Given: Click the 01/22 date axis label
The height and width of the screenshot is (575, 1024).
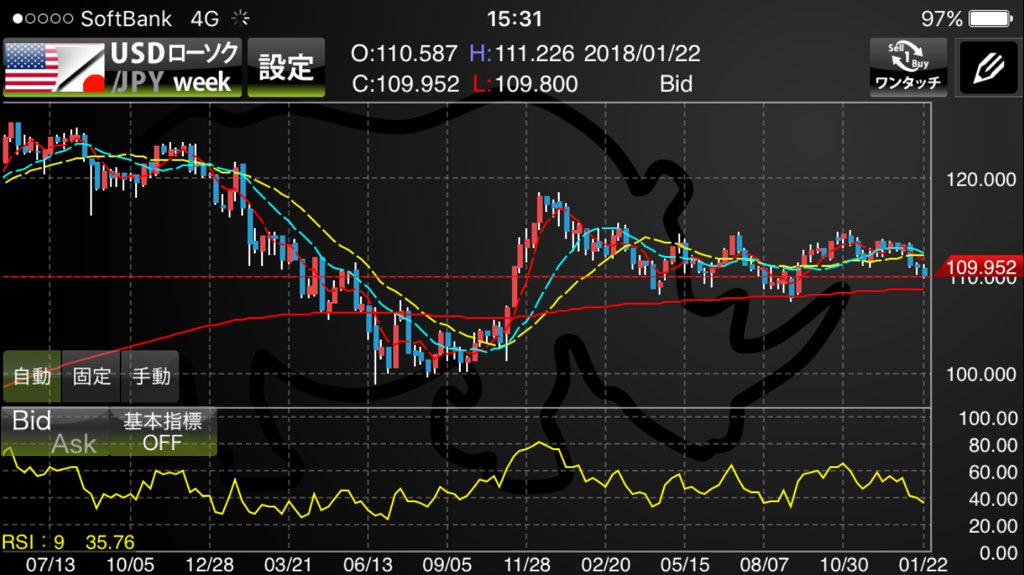Looking at the screenshot, I should point(923,565).
